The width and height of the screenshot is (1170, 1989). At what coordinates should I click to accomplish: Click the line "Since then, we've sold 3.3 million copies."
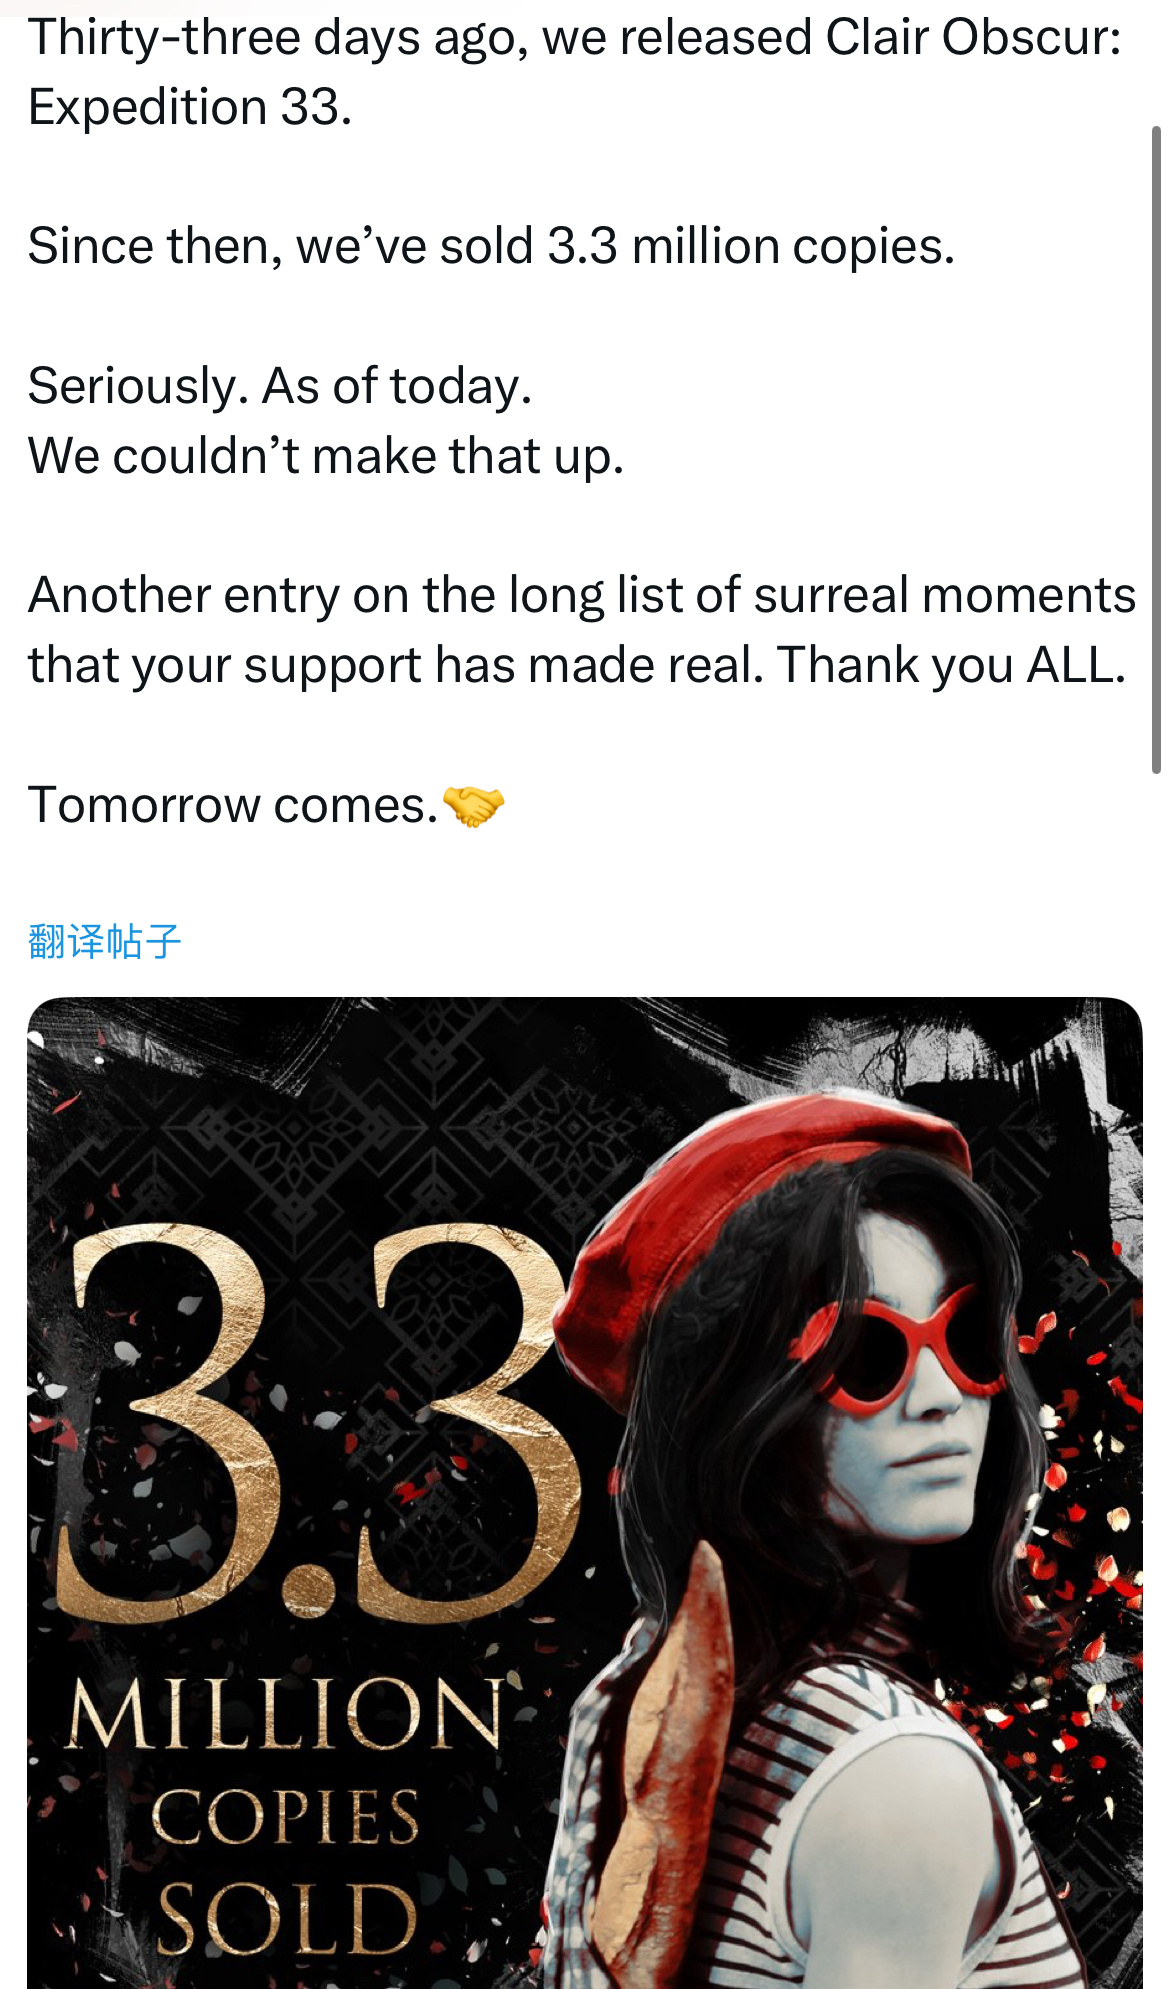(491, 246)
